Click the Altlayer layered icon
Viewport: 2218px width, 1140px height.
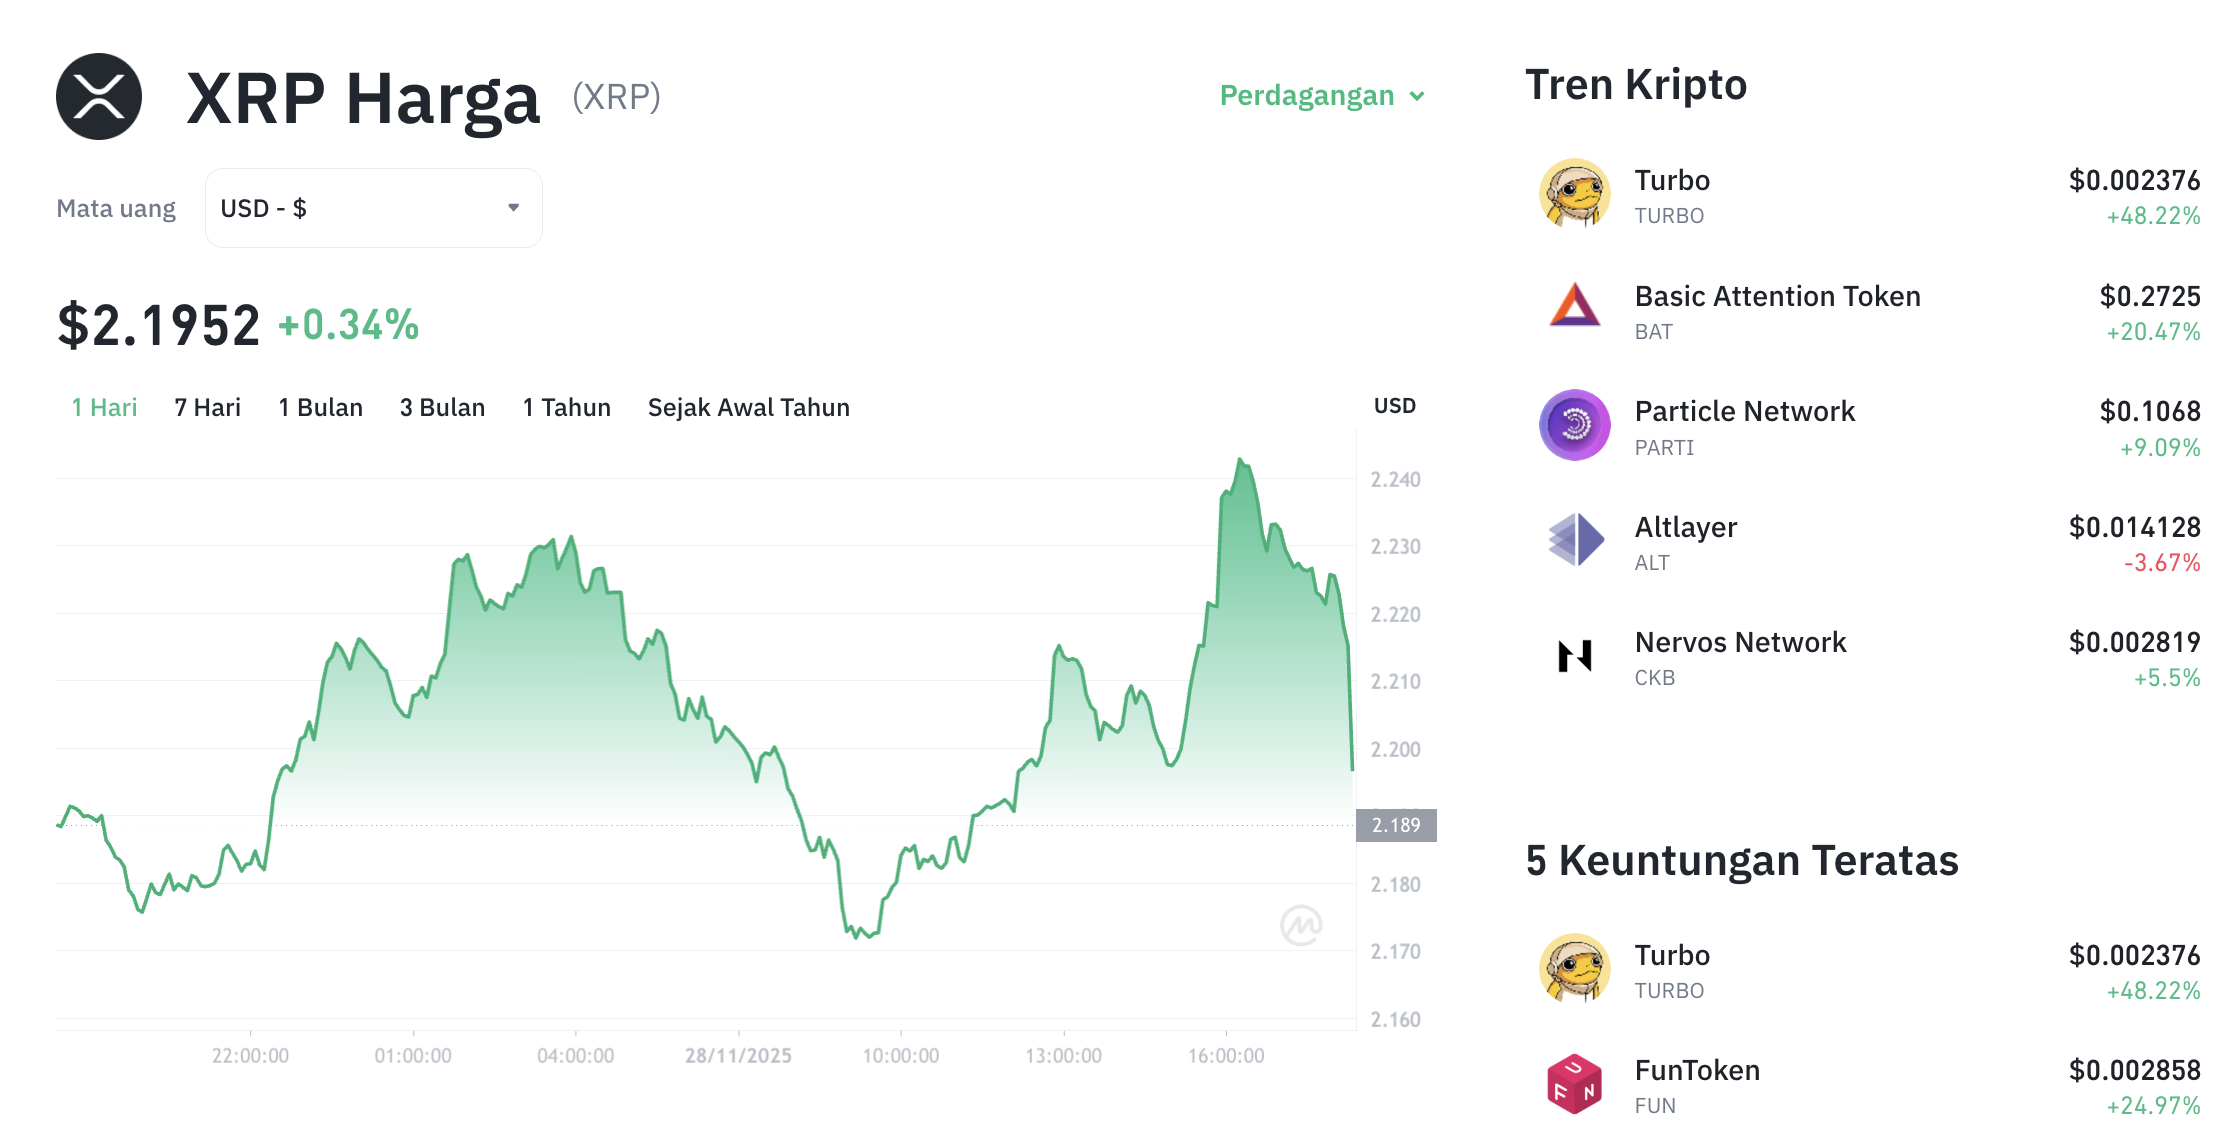[x=1574, y=541]
